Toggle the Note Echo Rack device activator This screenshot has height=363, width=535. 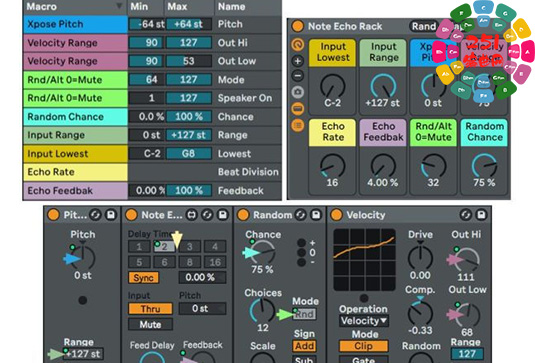click(x=298, y=26)
